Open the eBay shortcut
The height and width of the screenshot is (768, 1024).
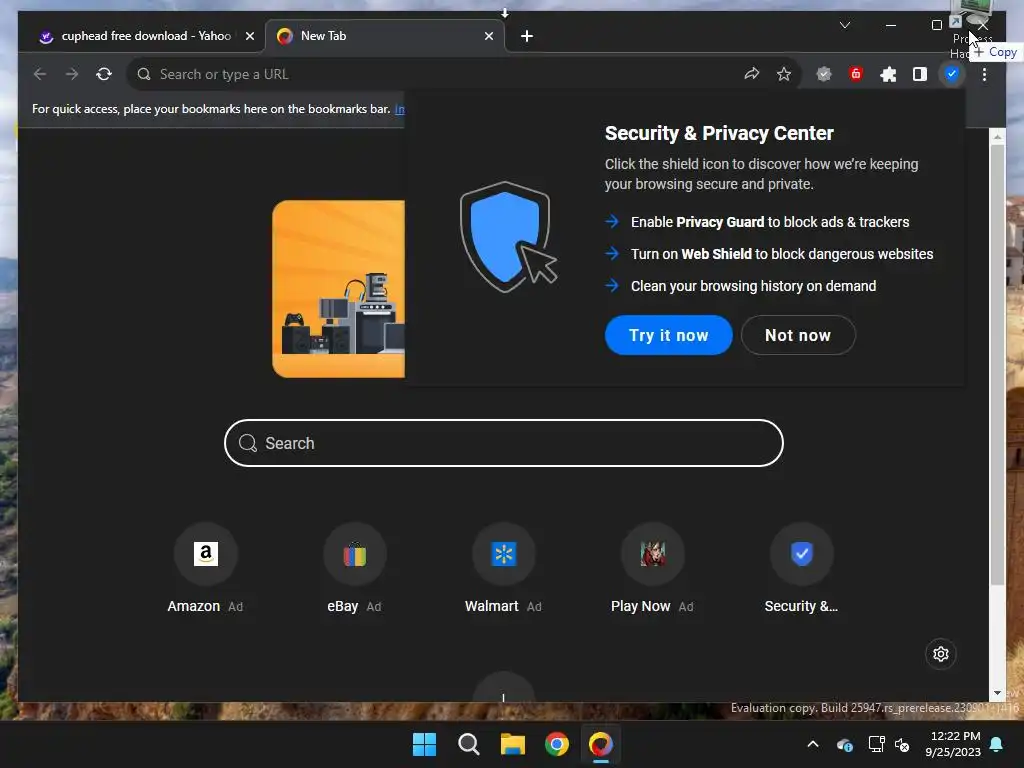tap(354, 568)
